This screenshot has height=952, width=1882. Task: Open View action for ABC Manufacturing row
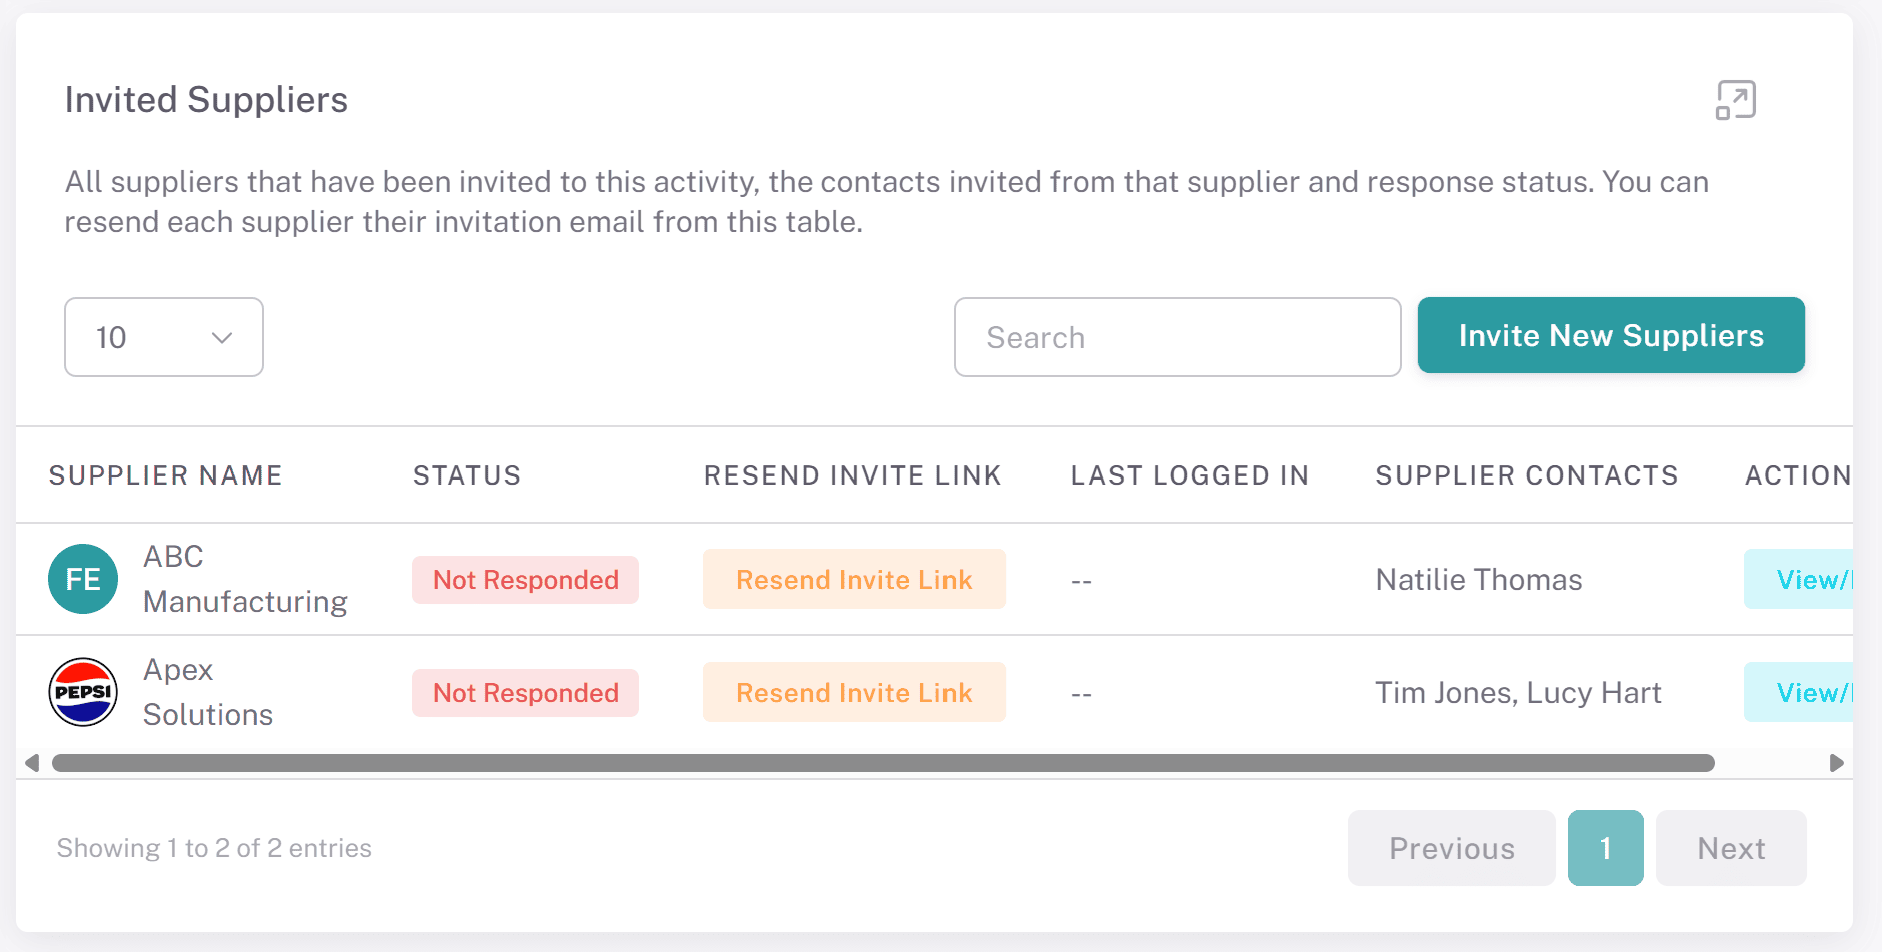(1799, 579)
